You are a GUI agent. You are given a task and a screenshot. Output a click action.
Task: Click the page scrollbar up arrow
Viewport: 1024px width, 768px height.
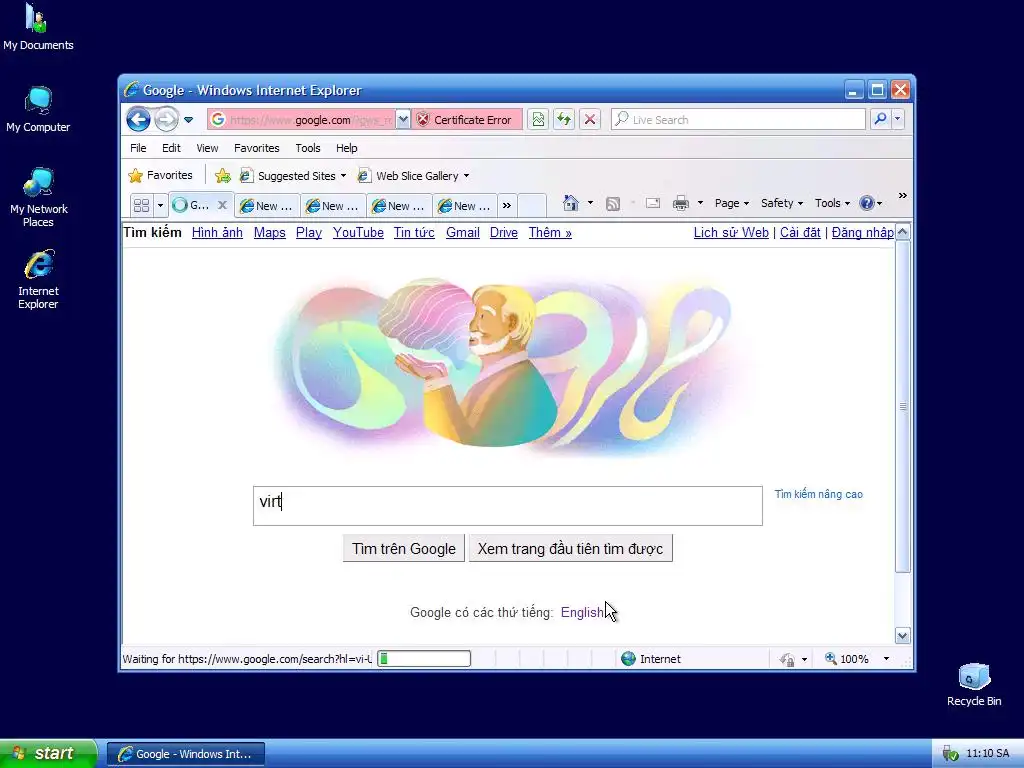coord(903,232)
